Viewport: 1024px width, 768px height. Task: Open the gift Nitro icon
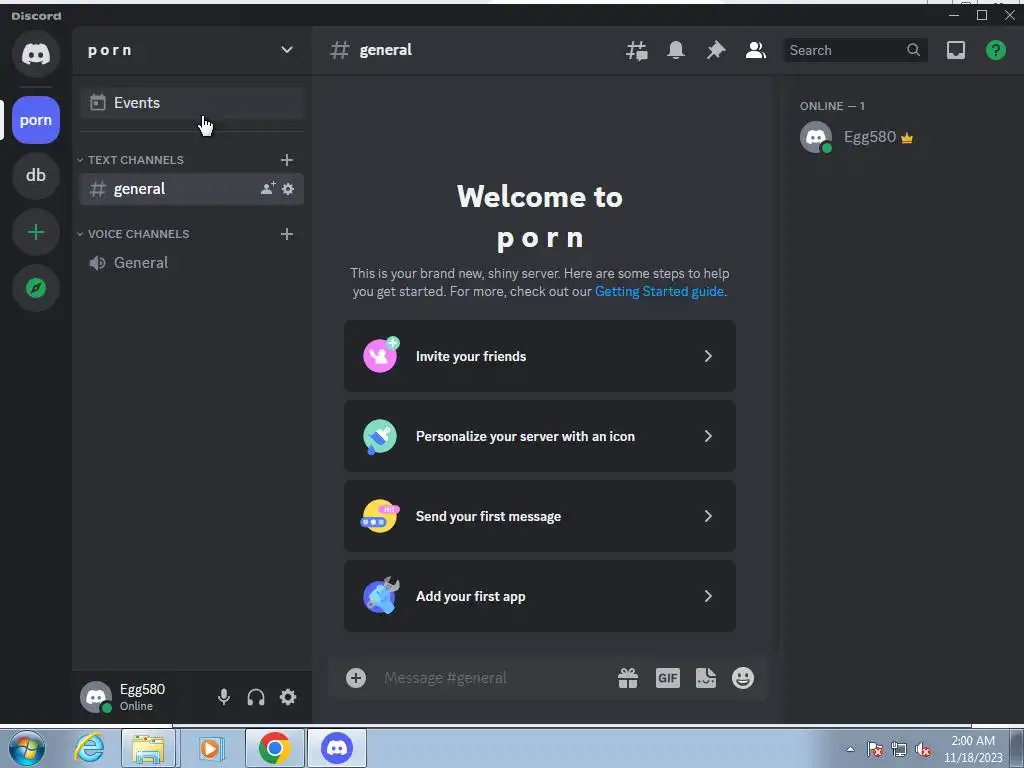[628, 678]
